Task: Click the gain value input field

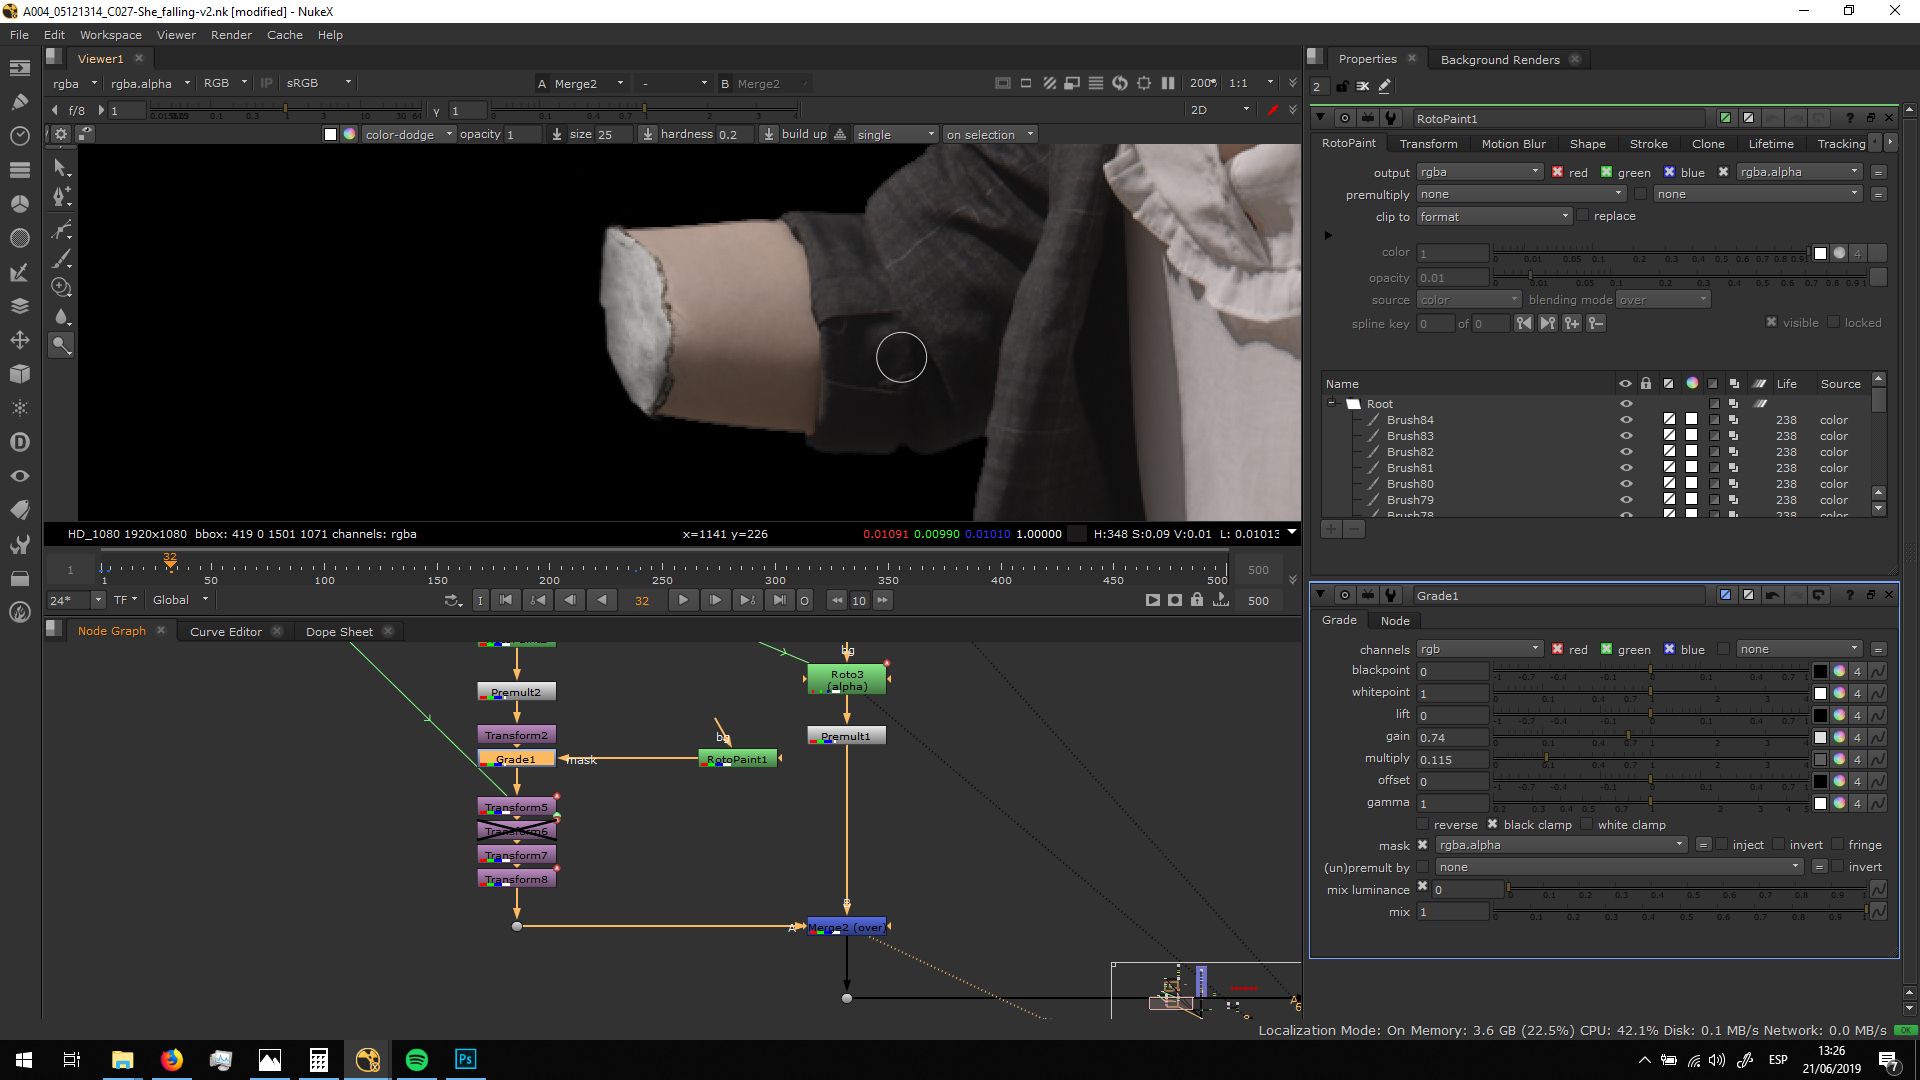Action: tap(1453, 738)
